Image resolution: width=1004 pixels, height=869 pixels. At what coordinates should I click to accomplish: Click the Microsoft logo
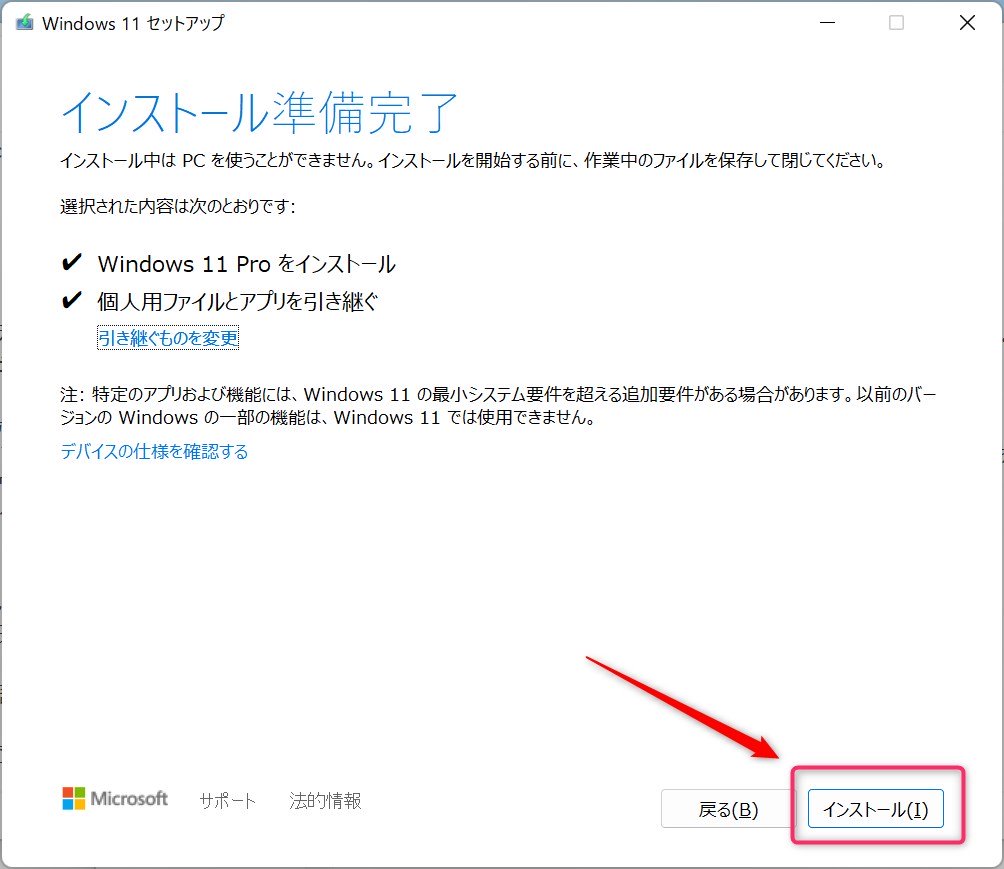pos(115,799)
